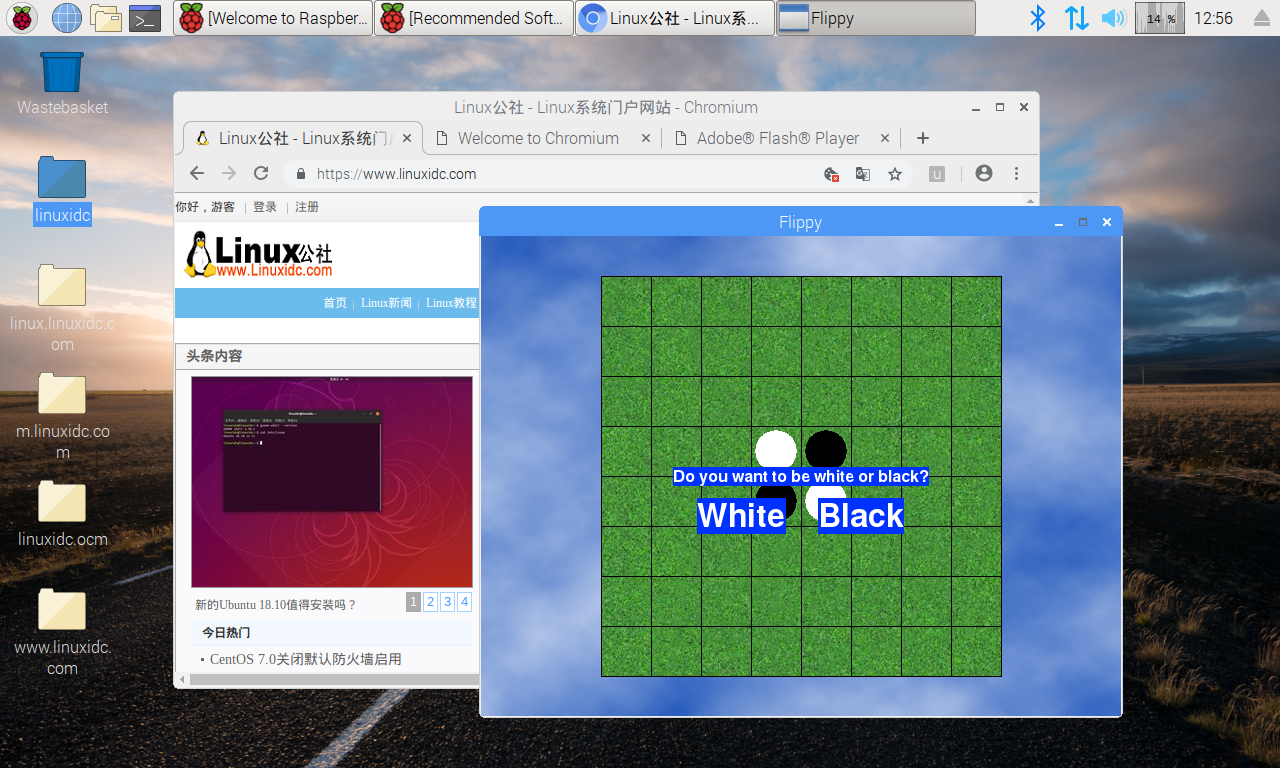This screenshot has width=1280, height=768.
Task: Open the Linux教程 navigation link
Action: 452,303
